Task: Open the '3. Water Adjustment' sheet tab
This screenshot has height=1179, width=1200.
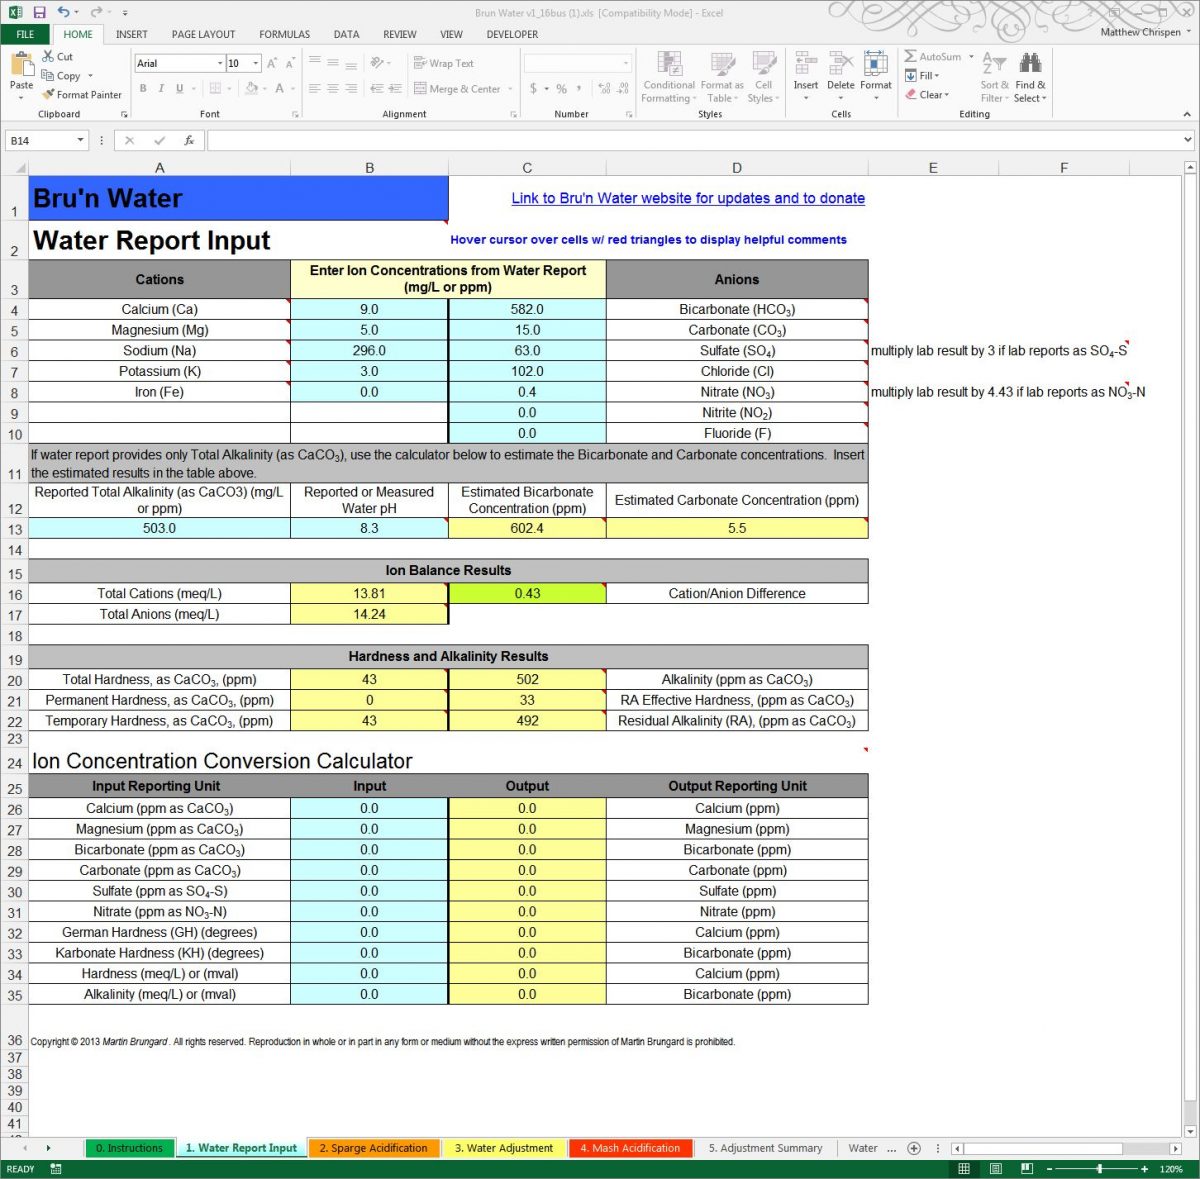Action: point(504,1148)
